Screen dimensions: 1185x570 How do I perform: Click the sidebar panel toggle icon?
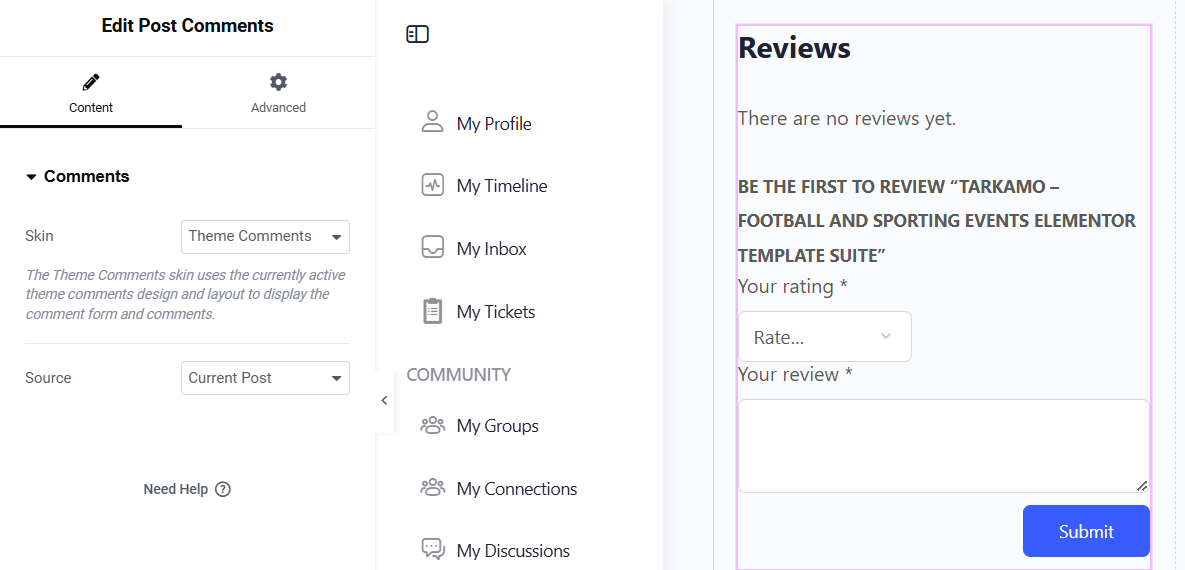pyautogui.click(x=417, y=35)
